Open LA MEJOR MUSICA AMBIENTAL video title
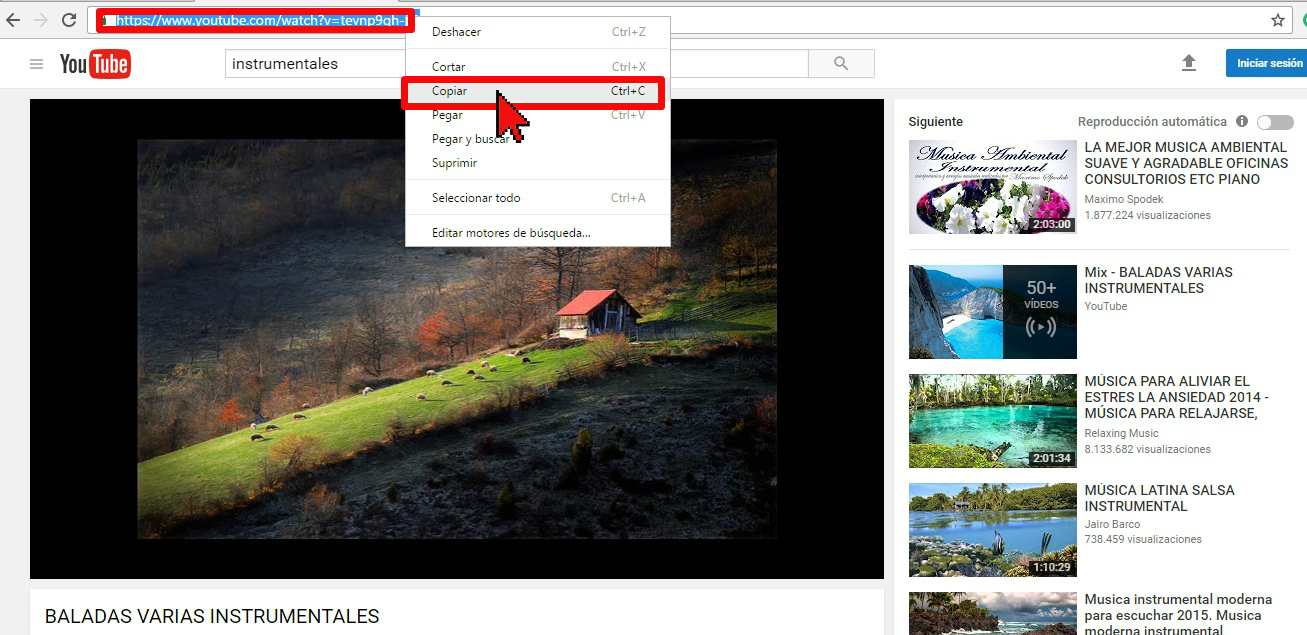The image size is (1307, 635). [x=1186, y=163]
